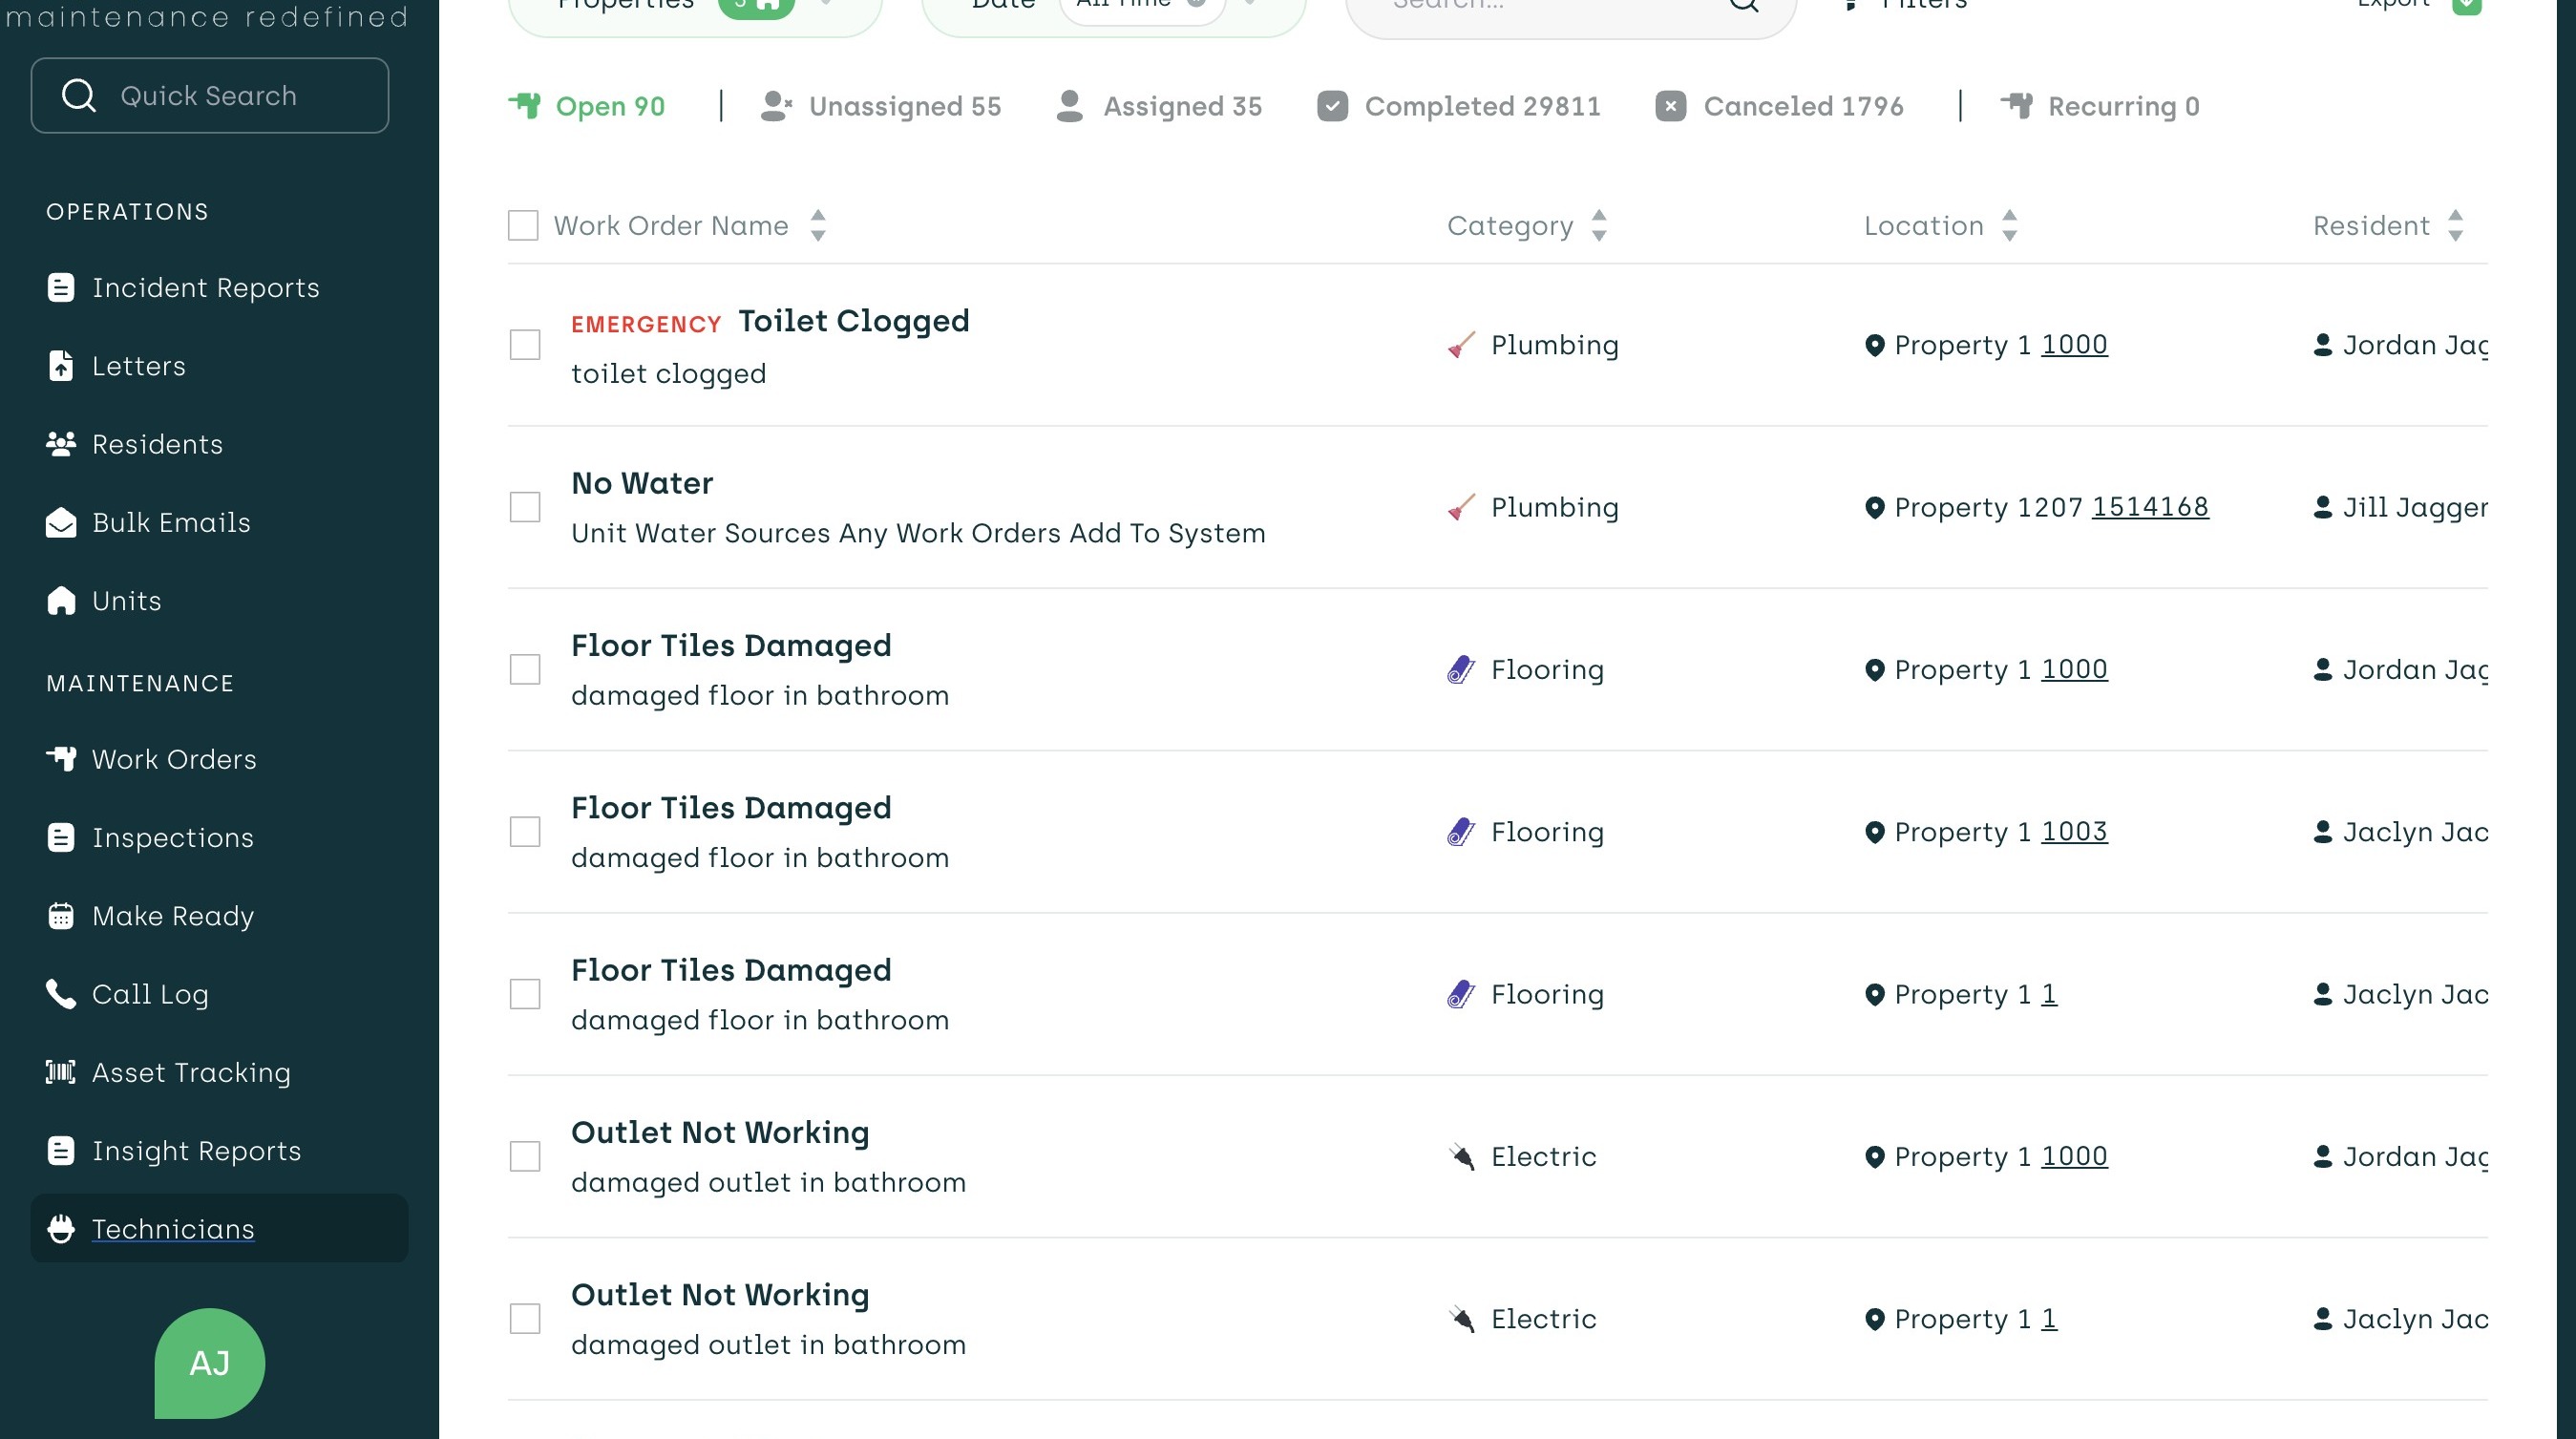
Task: Open unit link 1514168 for No Water
Action: 2150,507
